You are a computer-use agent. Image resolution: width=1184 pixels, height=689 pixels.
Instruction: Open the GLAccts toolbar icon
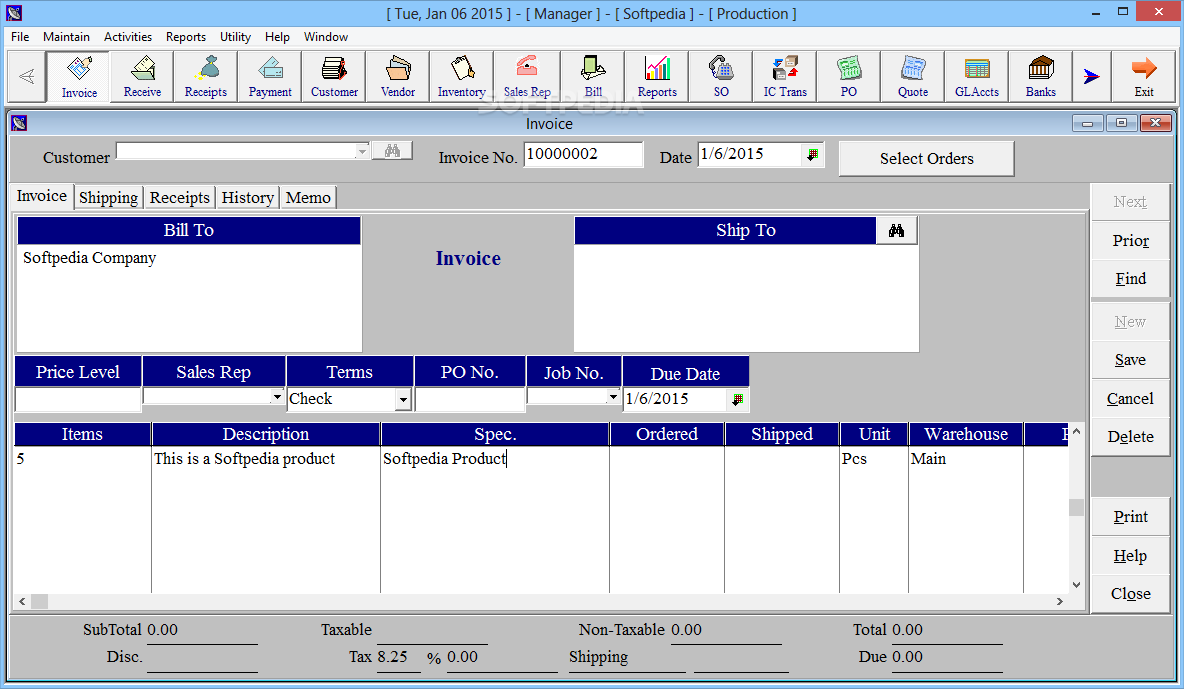pos(976,76)
